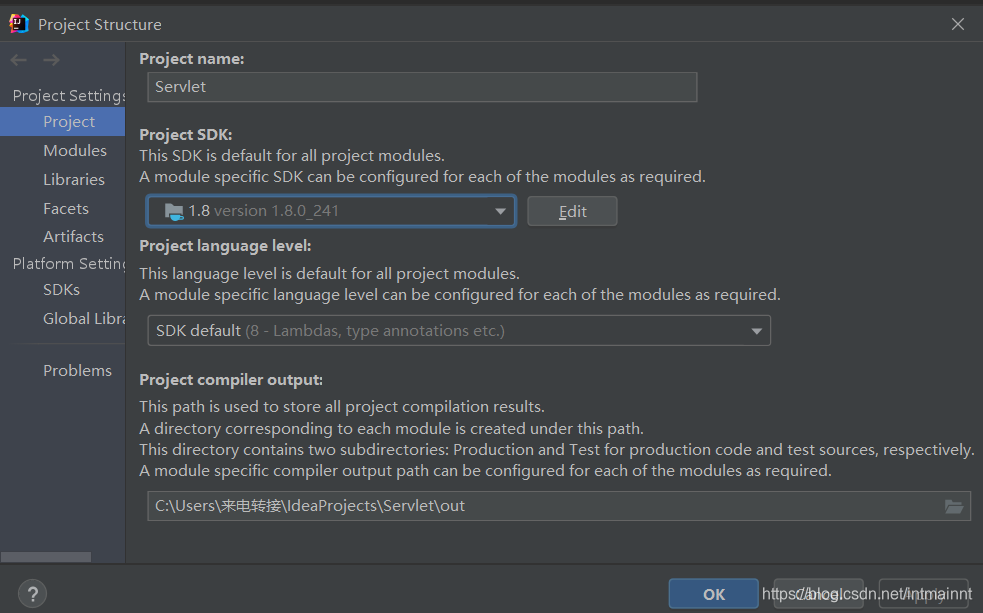Viewport: 983px width, 613px height.
Task: Click the Project name label
Action: [192, 59]
